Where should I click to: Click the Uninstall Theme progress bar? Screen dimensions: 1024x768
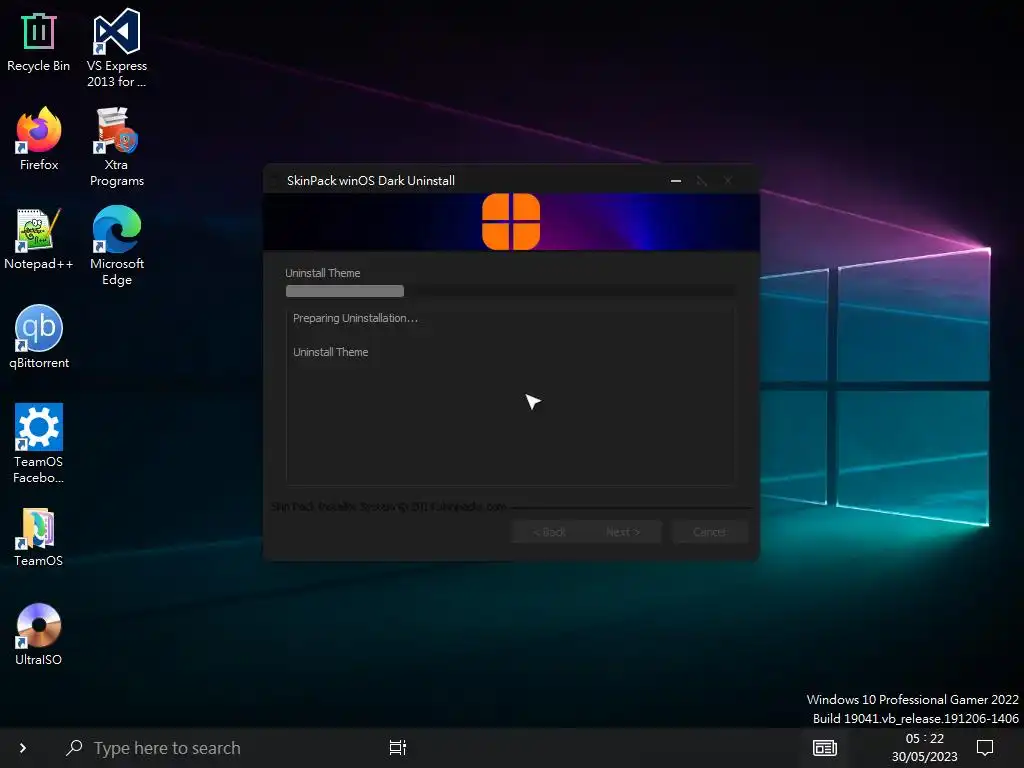pyautogui.click(x=511, y=291)
